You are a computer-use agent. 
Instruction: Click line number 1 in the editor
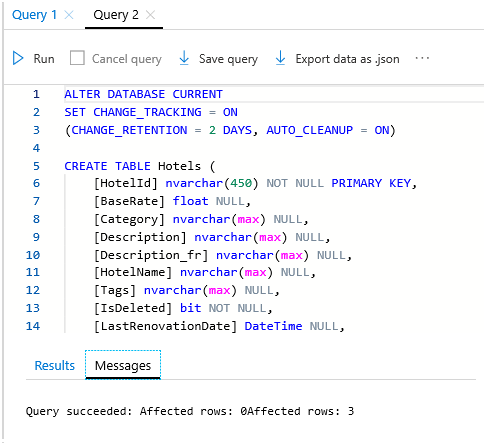coord(36,94)
